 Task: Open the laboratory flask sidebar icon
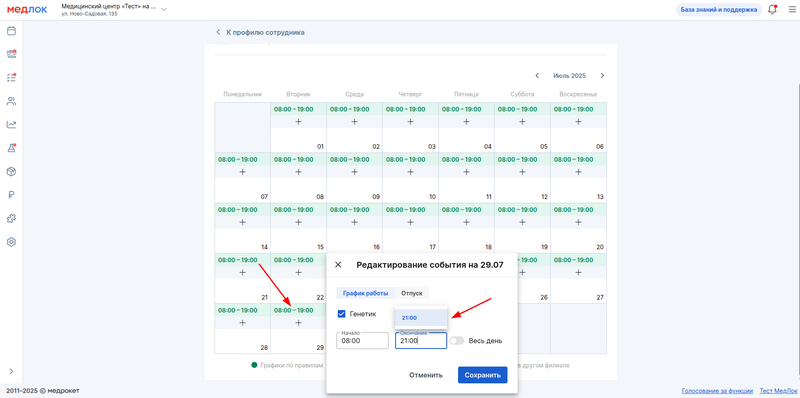coord(11,148)
